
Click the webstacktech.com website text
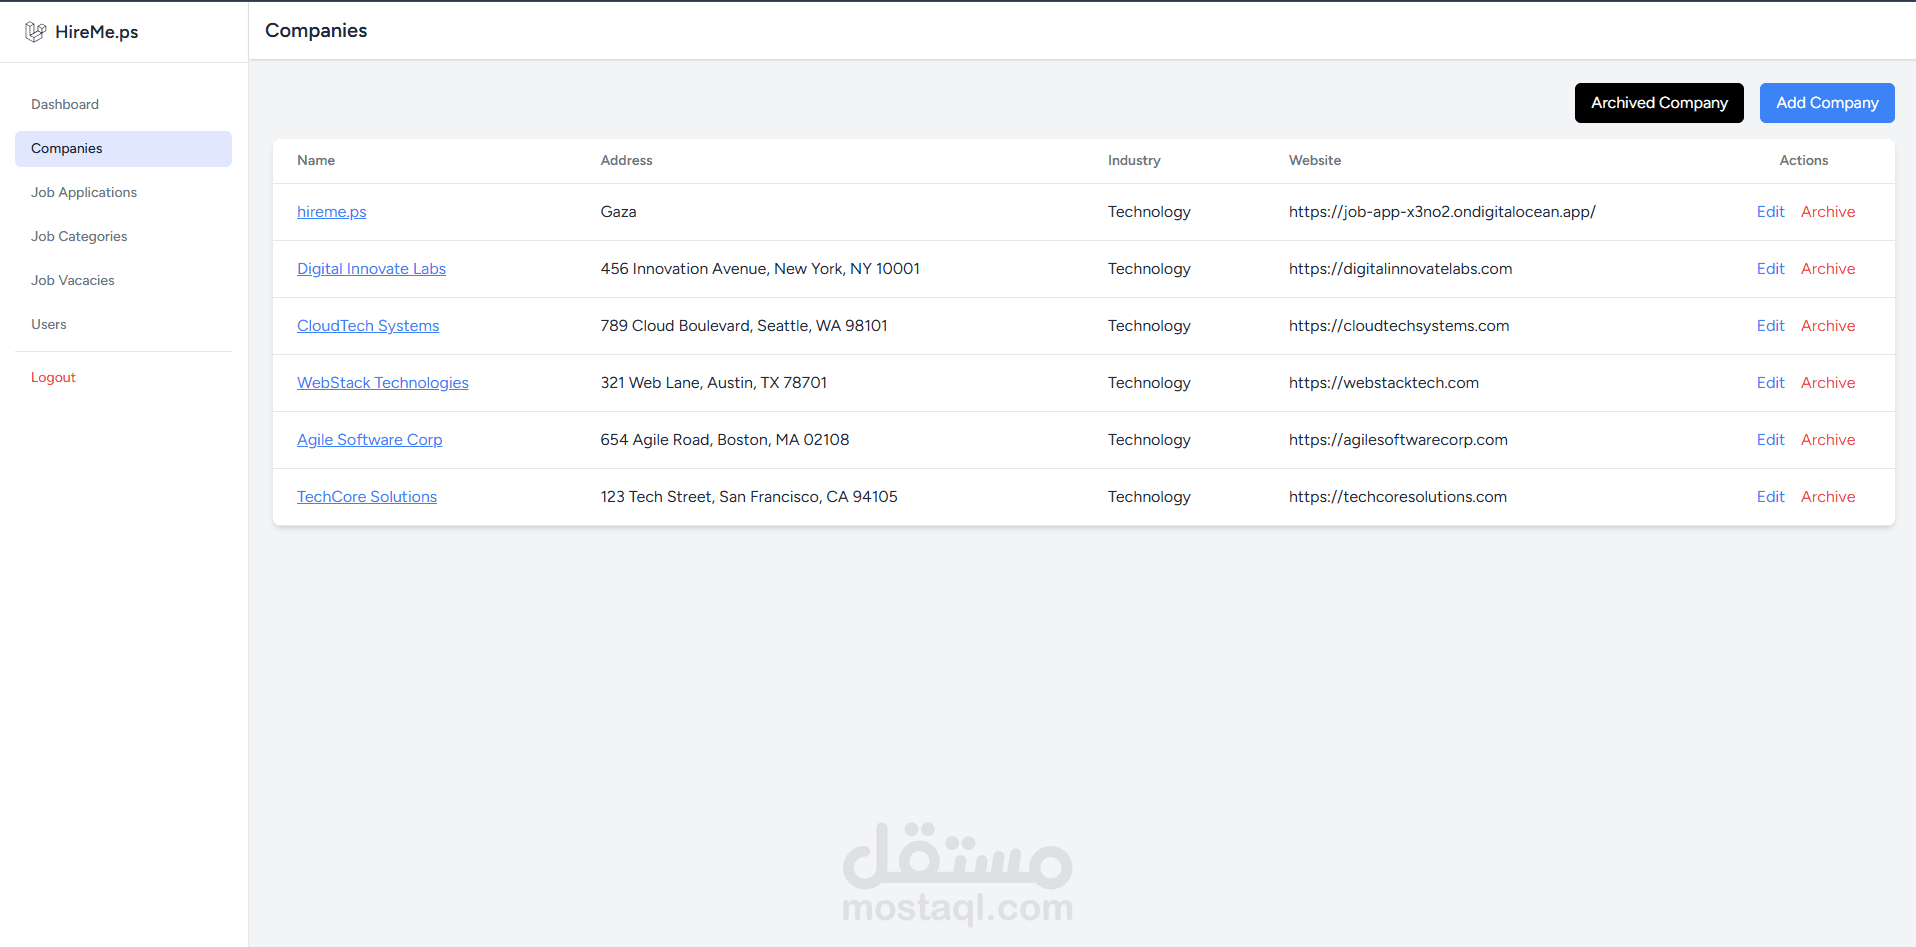coord(1384,383)
